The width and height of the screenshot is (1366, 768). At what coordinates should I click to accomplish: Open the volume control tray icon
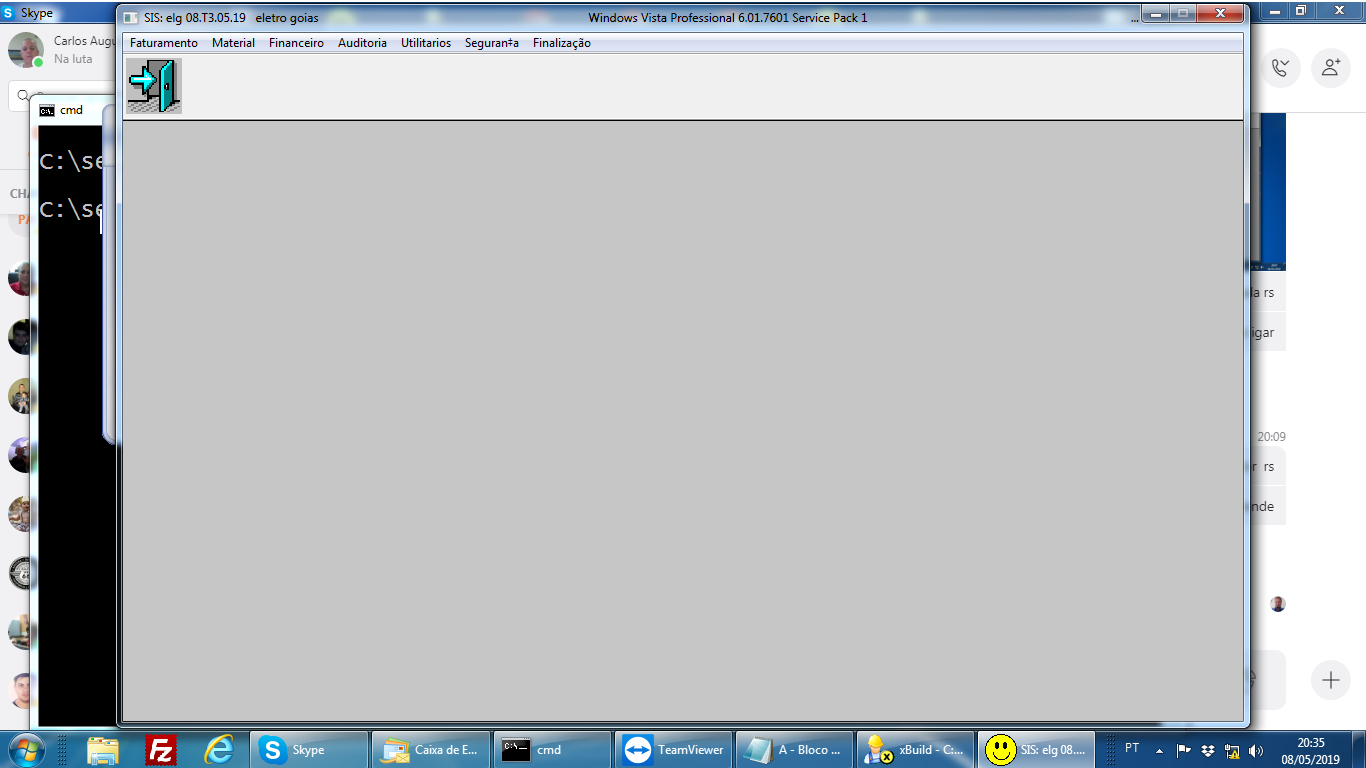click(x=1256, y=750)
